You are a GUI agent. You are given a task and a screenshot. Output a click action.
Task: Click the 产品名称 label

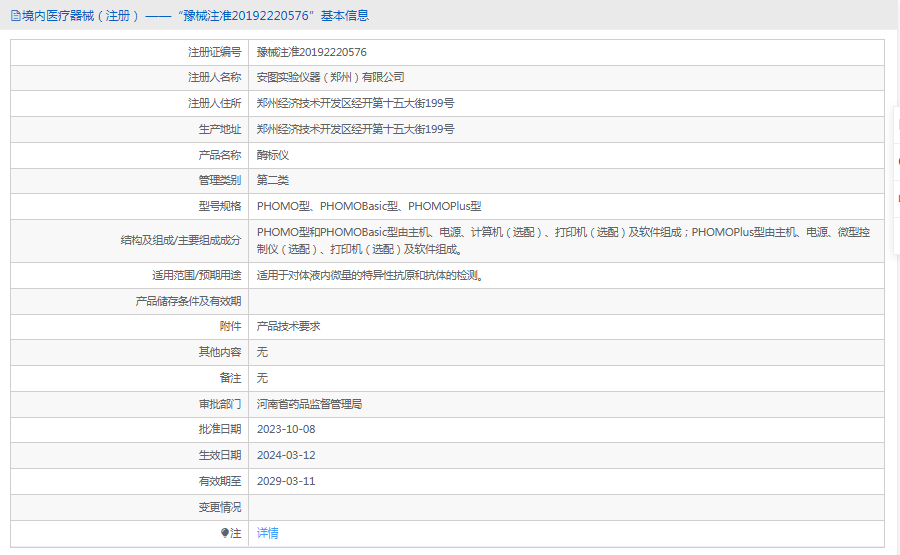(x=220, y=155)
